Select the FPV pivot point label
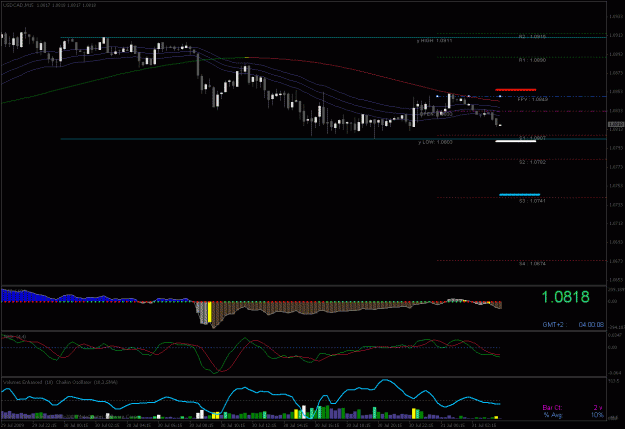 coord(533,99)
